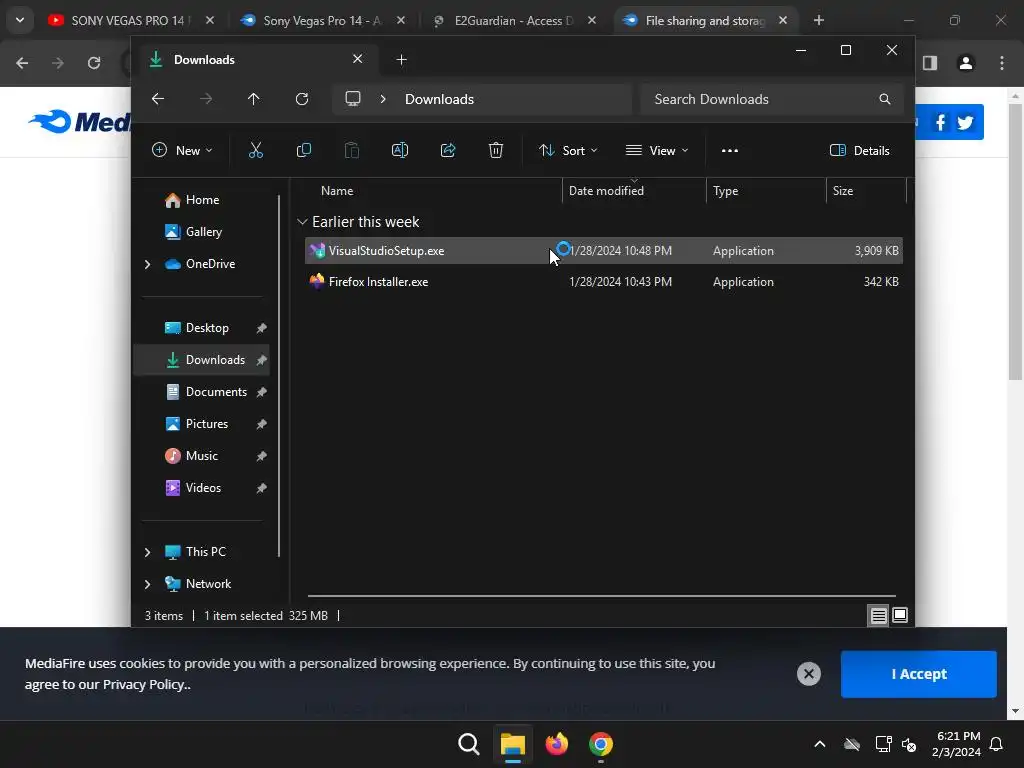This screenshot has height=768, width=1024.
Task: Switch to the File sharing and storage tab
Action: click(x=705, y=21)
